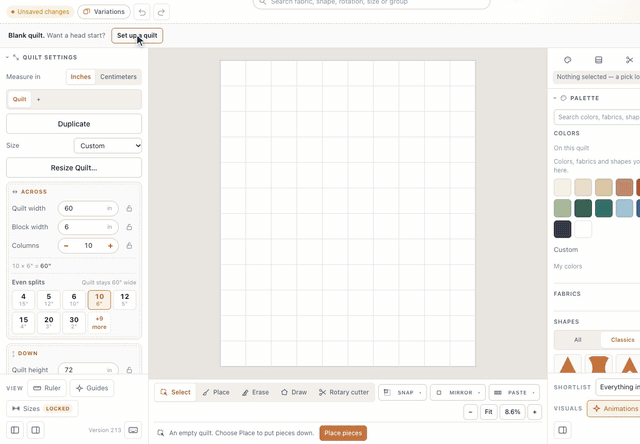Screen dimensions: 640x444
Task: Click the Block width input field
Action: coord(88,227)
